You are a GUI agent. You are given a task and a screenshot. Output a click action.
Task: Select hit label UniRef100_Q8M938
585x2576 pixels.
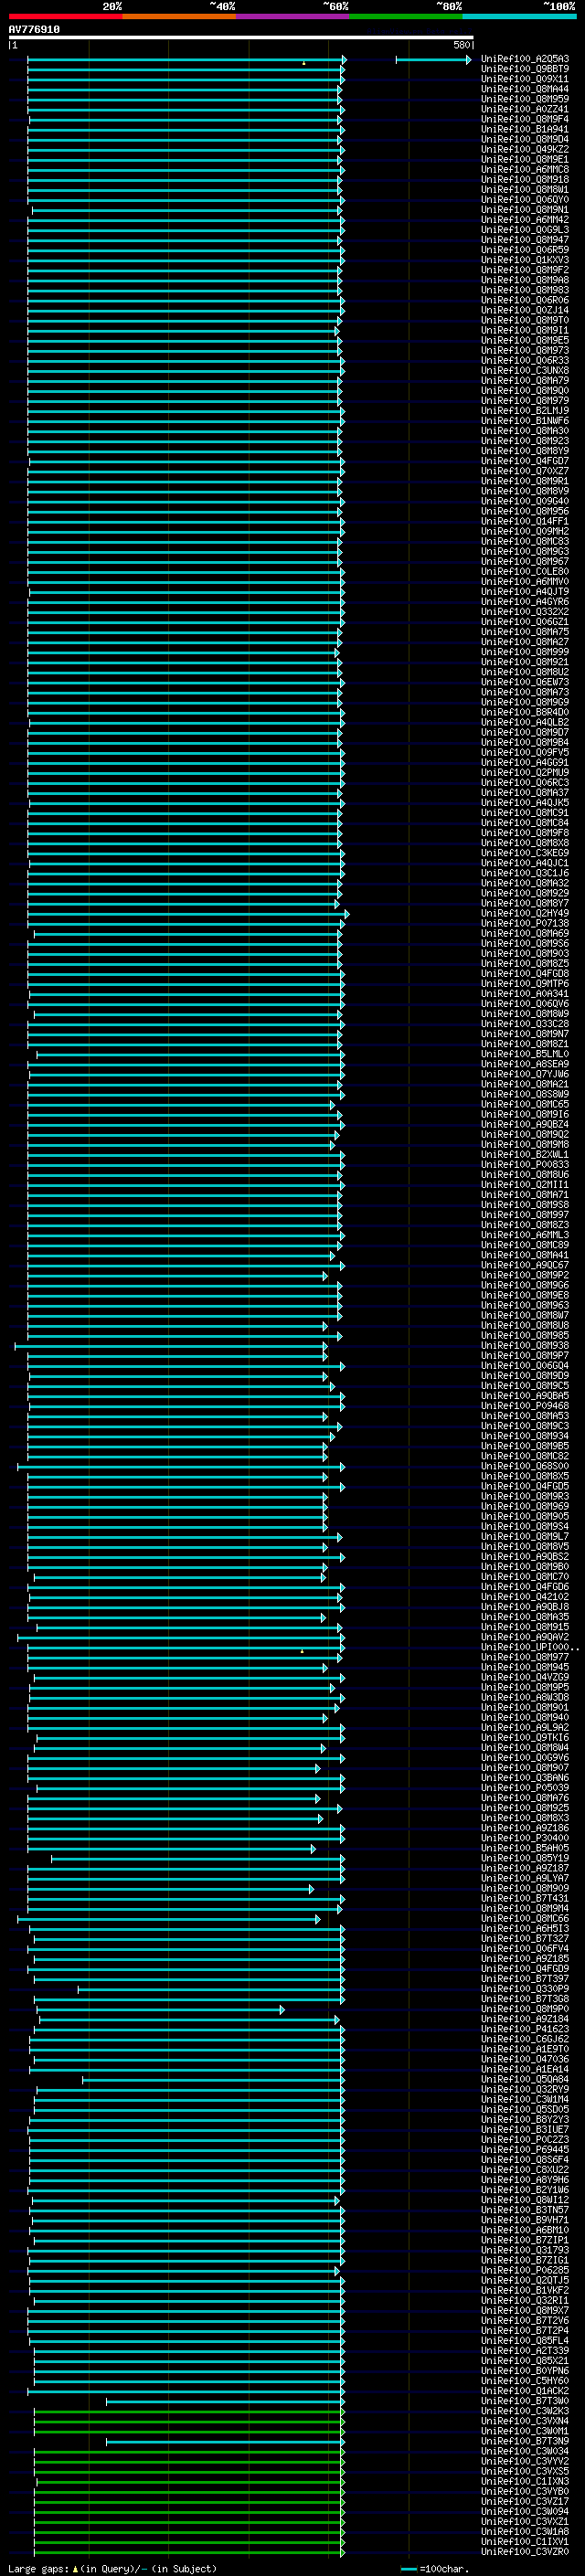click(x=525, y=1345)
